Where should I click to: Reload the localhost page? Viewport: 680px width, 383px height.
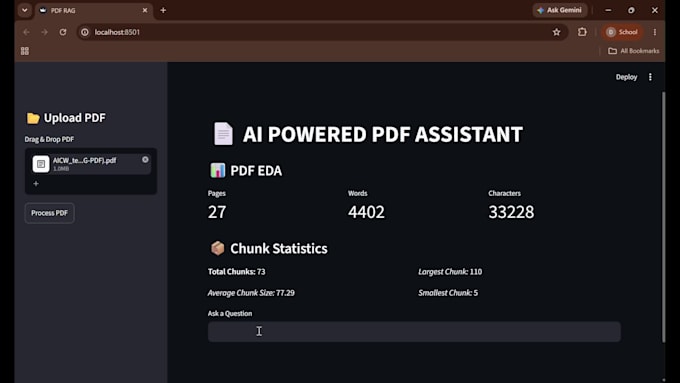coord(63,32)
